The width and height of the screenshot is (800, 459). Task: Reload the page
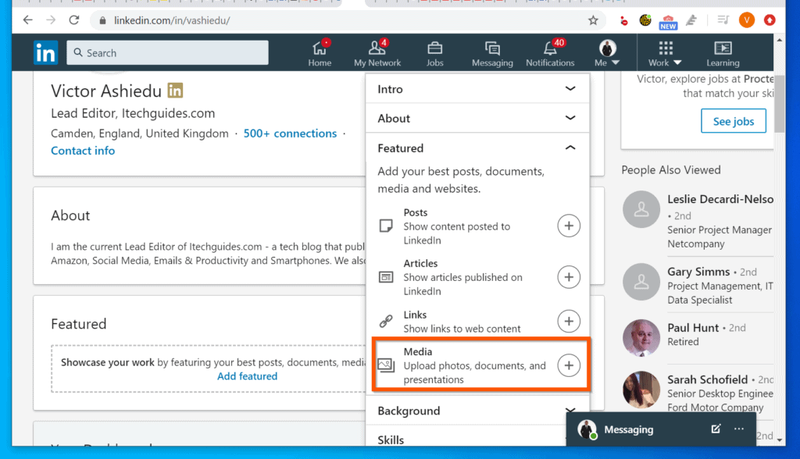tap(74, 20)
